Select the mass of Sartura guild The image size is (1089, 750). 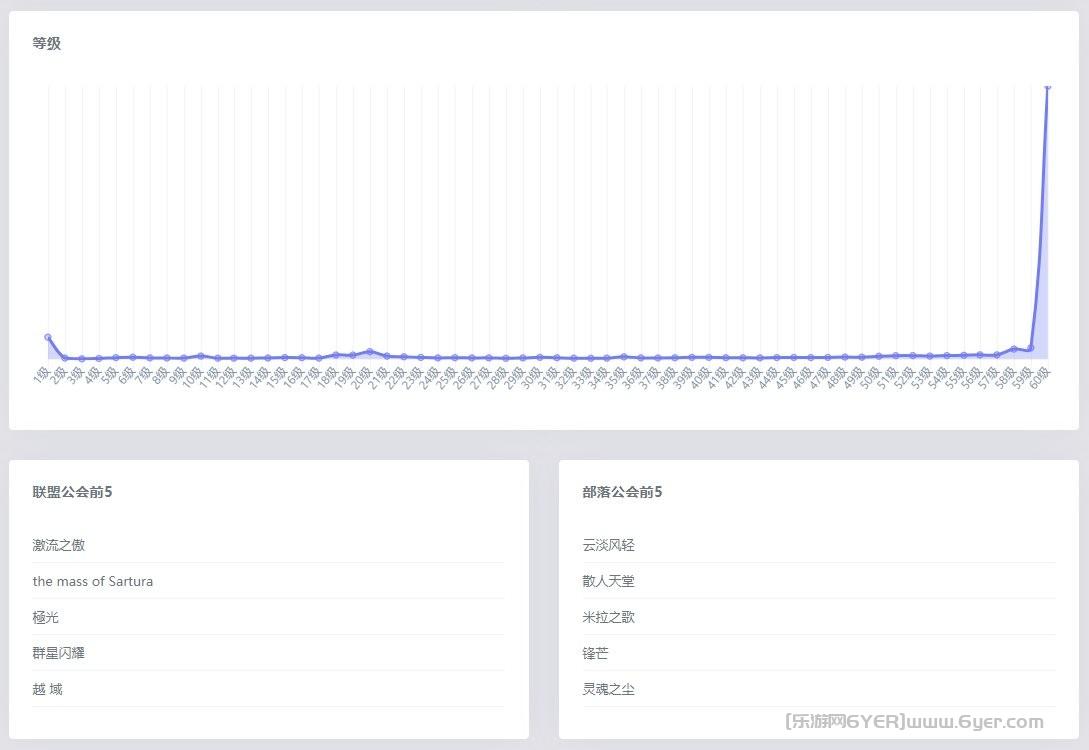click(x=93, y=581)
